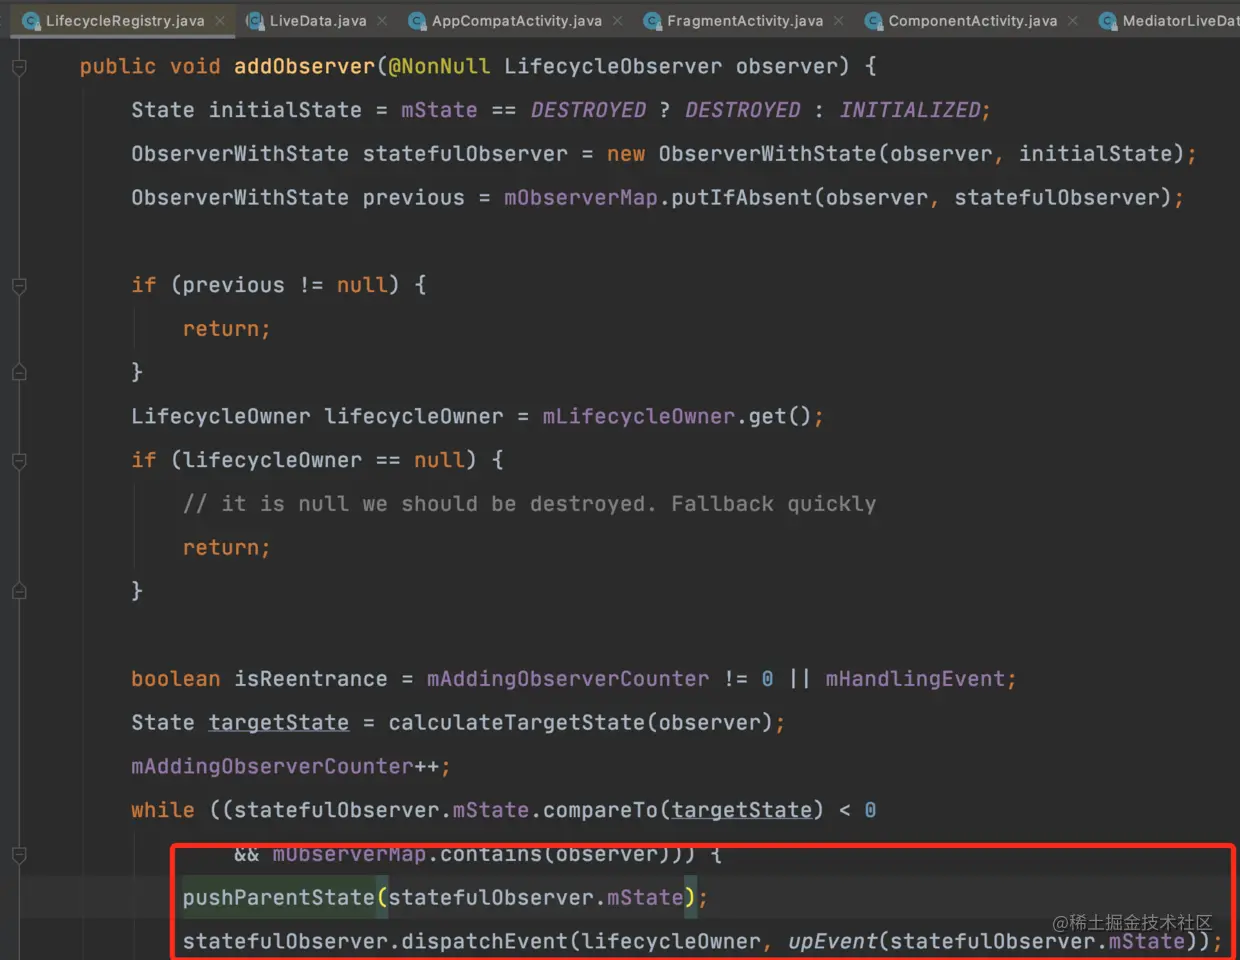Click the mLifecycleOwner field reference
Image resolution: width=1240 pixels, height=960 pixels.
(639, 417)
